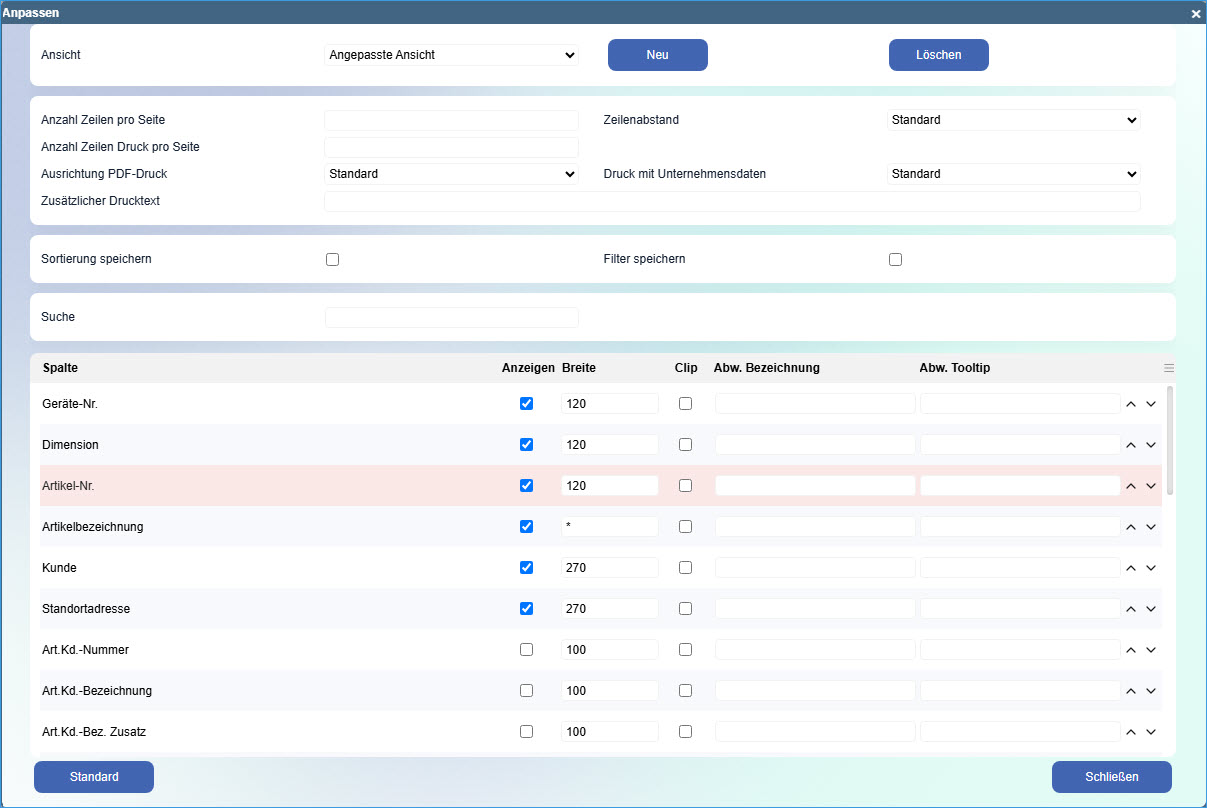Expand the Zeilenabstand dropdown
Screen dimensions: 1207x808
[x=1014, y=120]
